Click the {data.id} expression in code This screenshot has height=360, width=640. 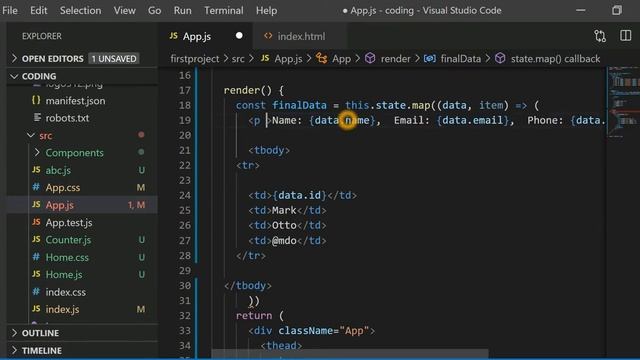click(x=300, y=196)
